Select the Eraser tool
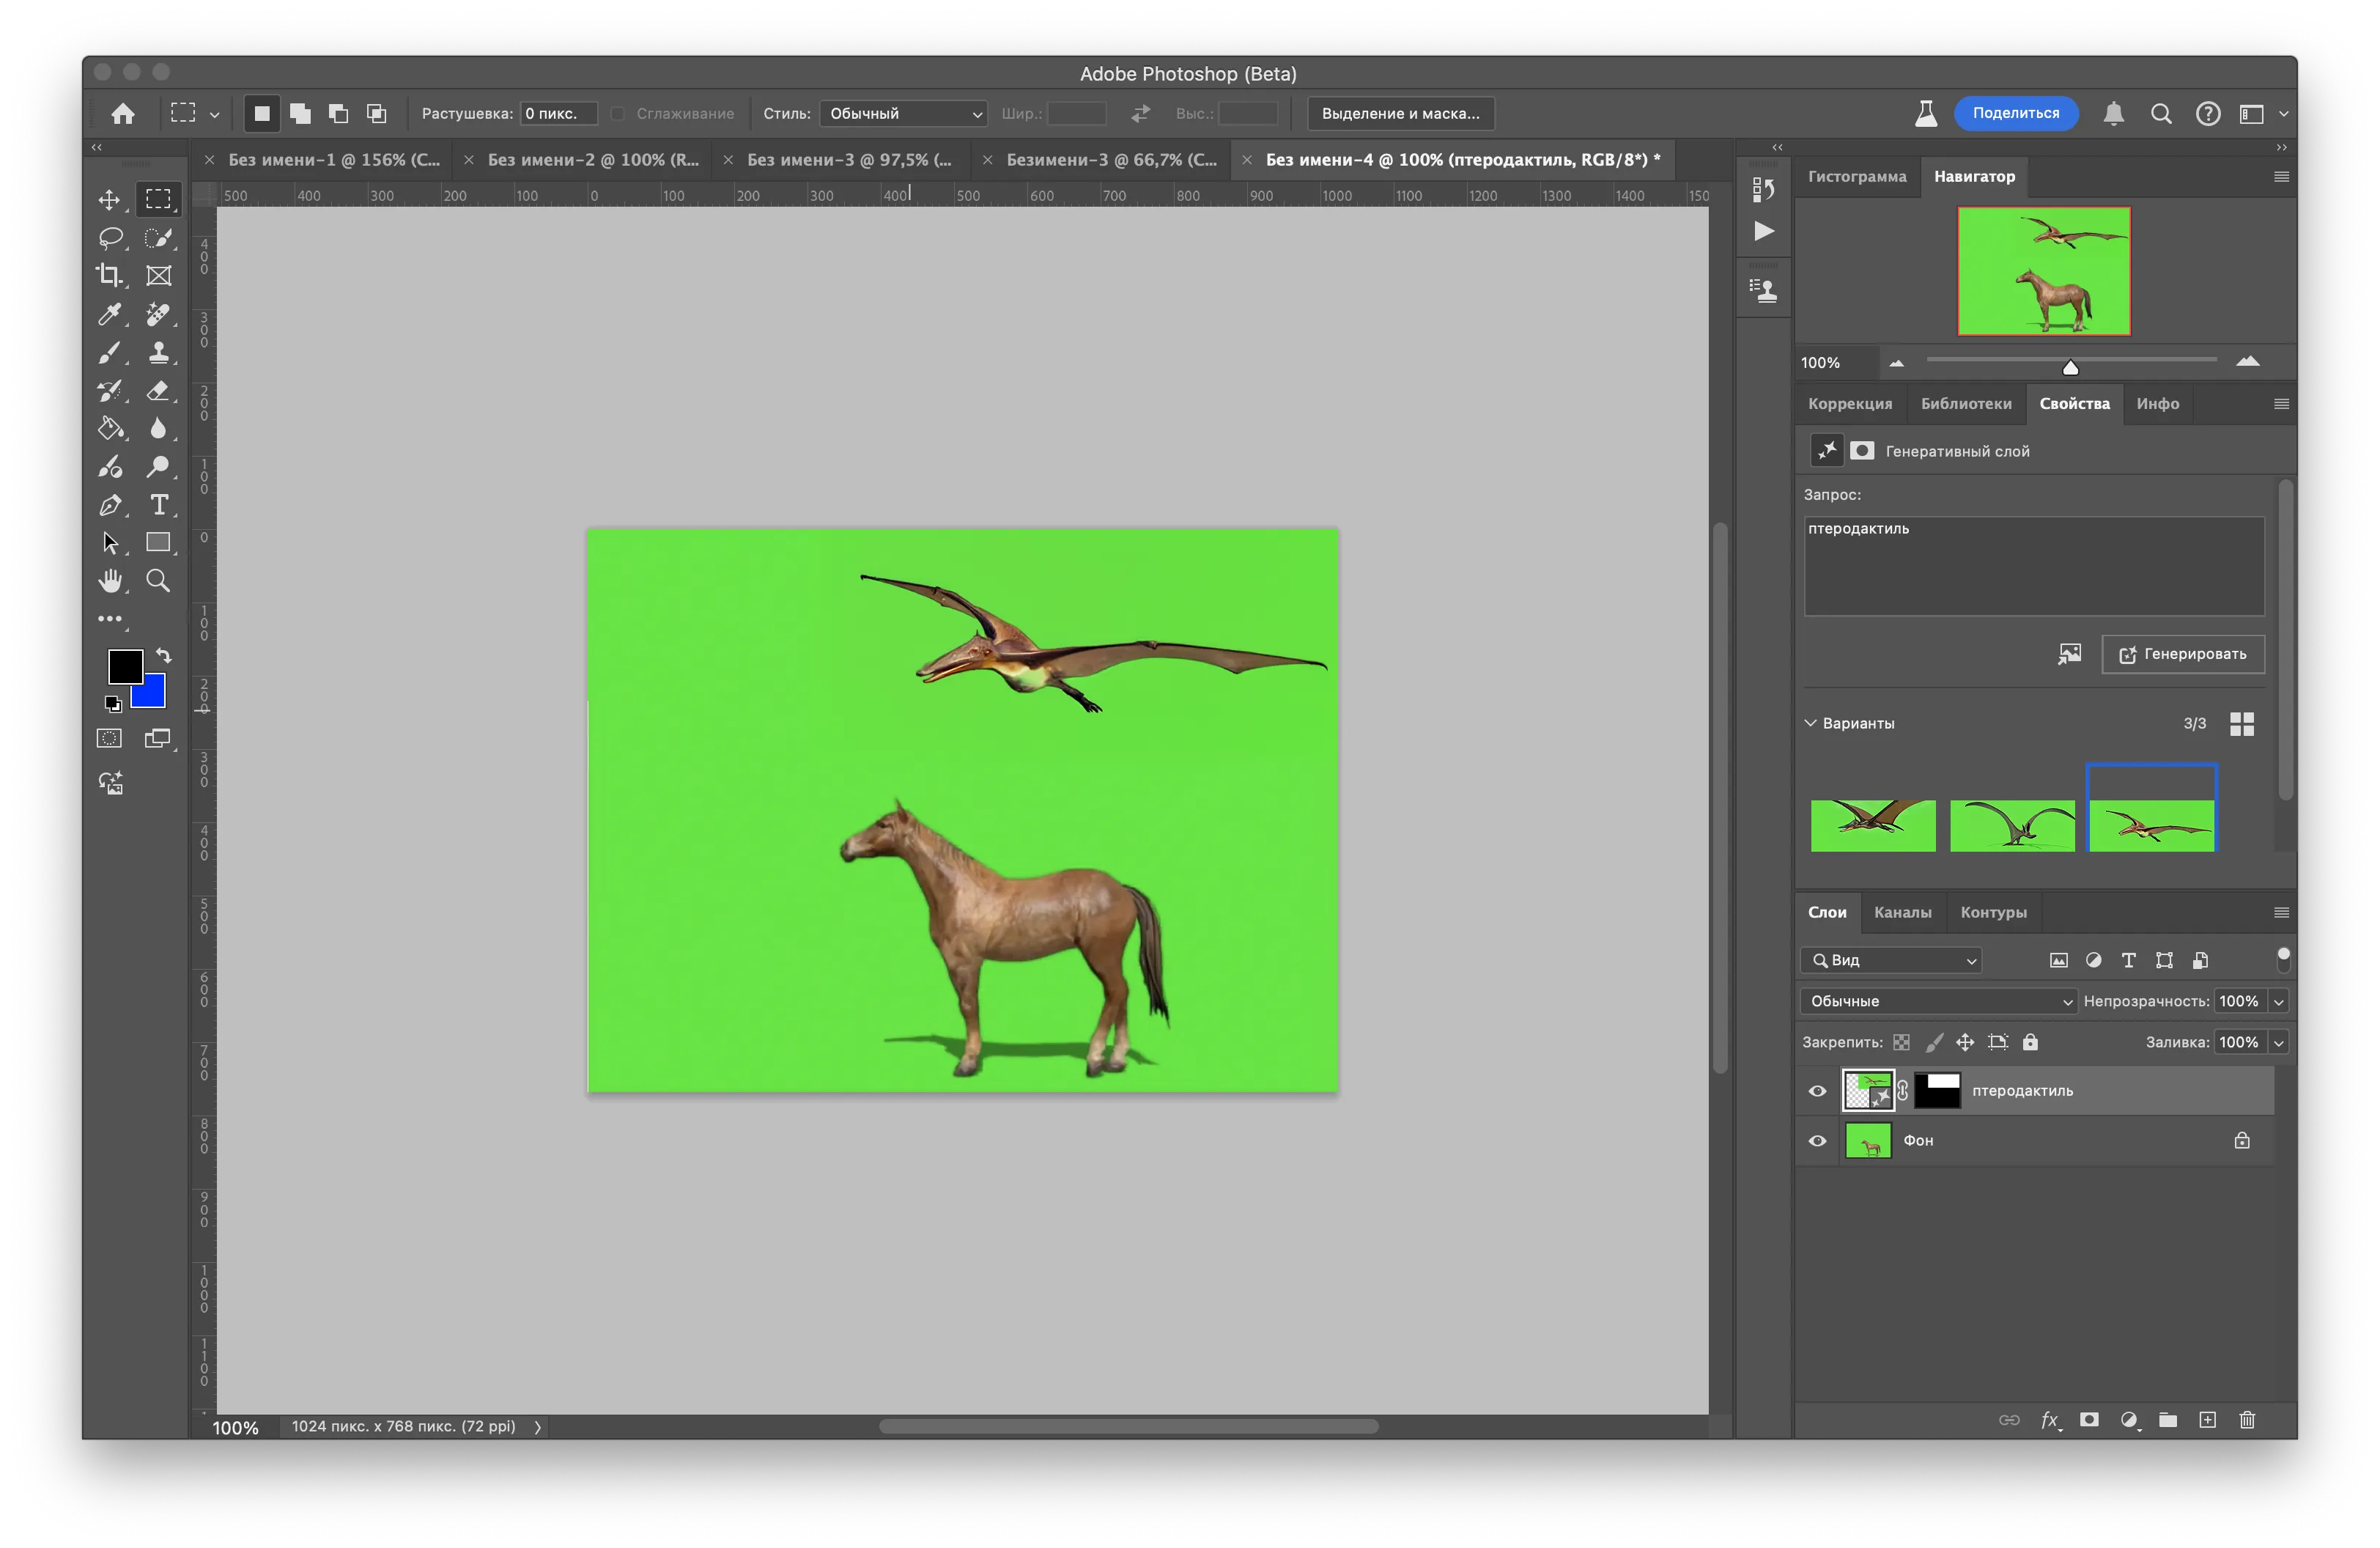Screen dimensions: 2380x1548 point(158,390)
